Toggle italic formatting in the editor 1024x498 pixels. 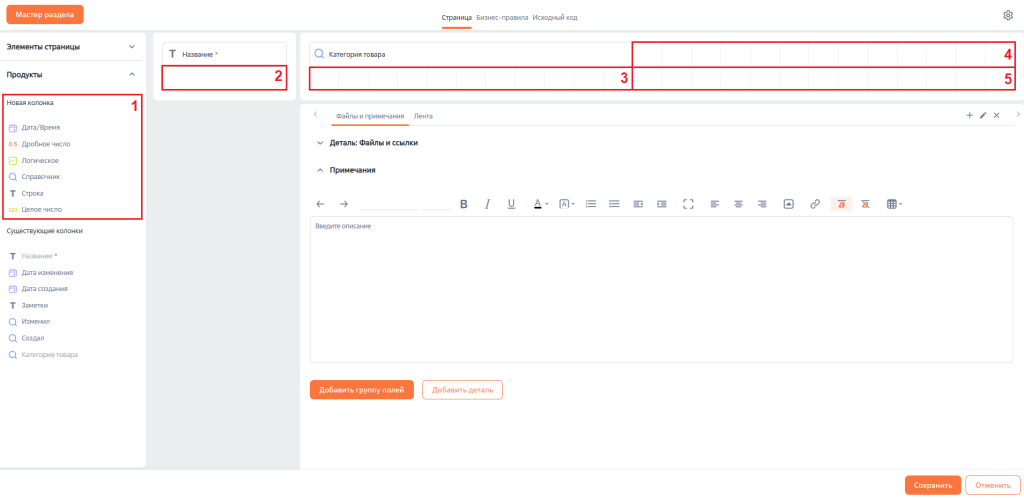pyautogui.click(x=488, y=204)
